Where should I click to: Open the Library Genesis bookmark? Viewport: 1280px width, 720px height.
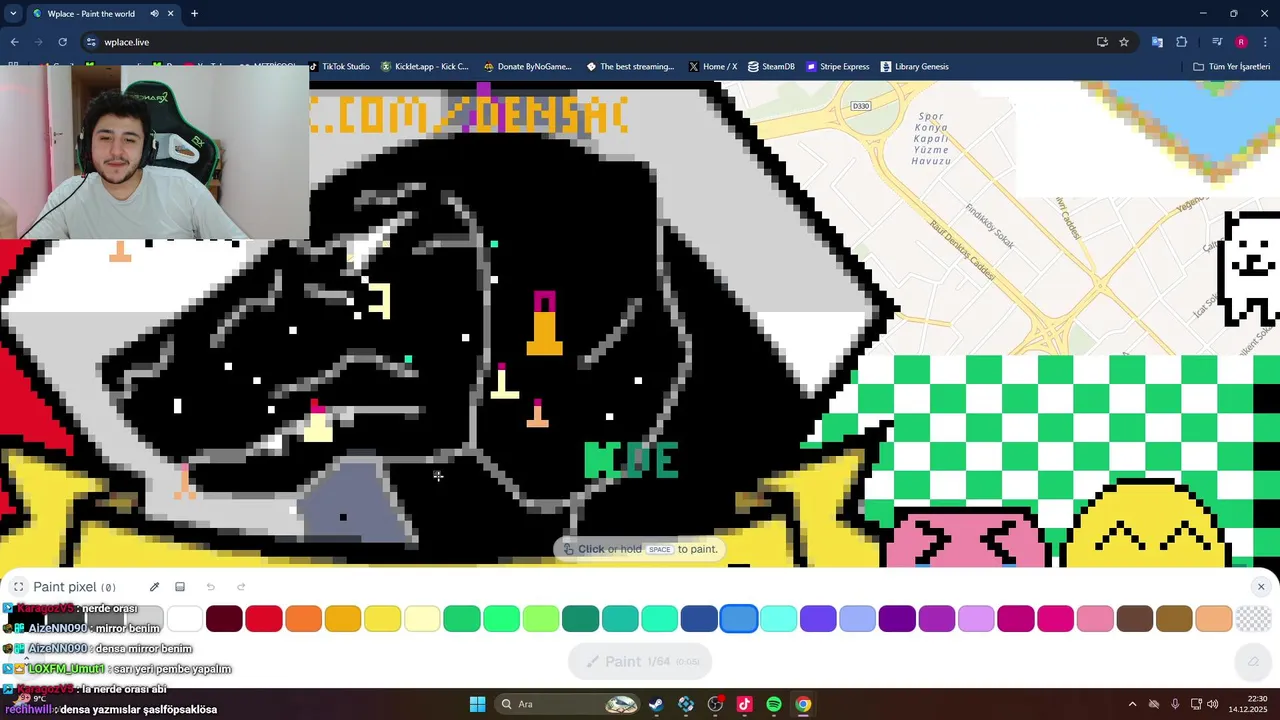pyautogui.click(x=915, y=67)
